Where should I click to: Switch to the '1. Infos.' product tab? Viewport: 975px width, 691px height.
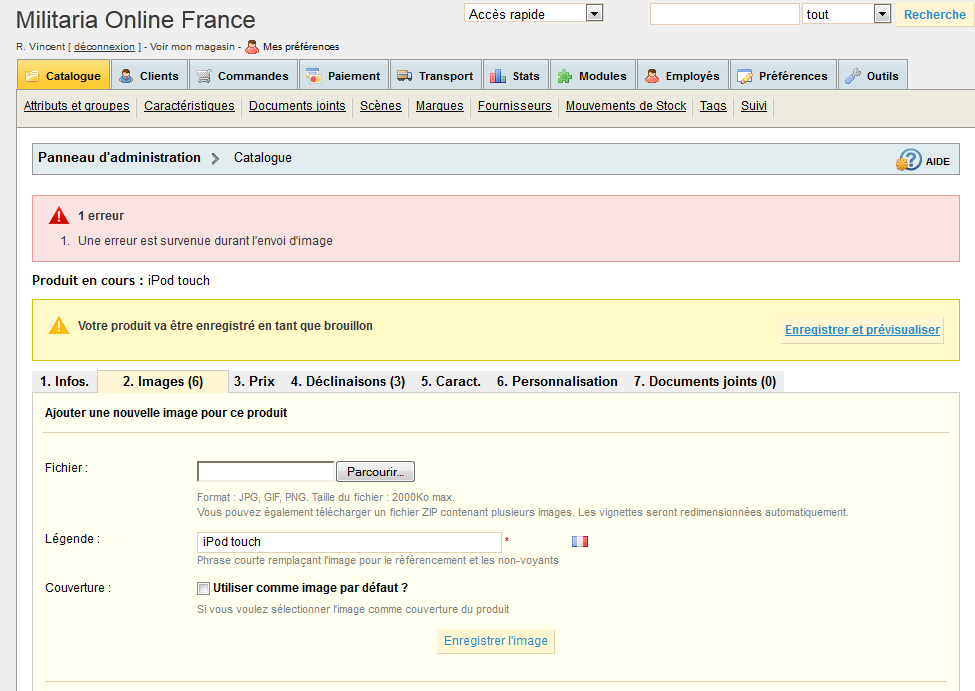click(65, 381)
